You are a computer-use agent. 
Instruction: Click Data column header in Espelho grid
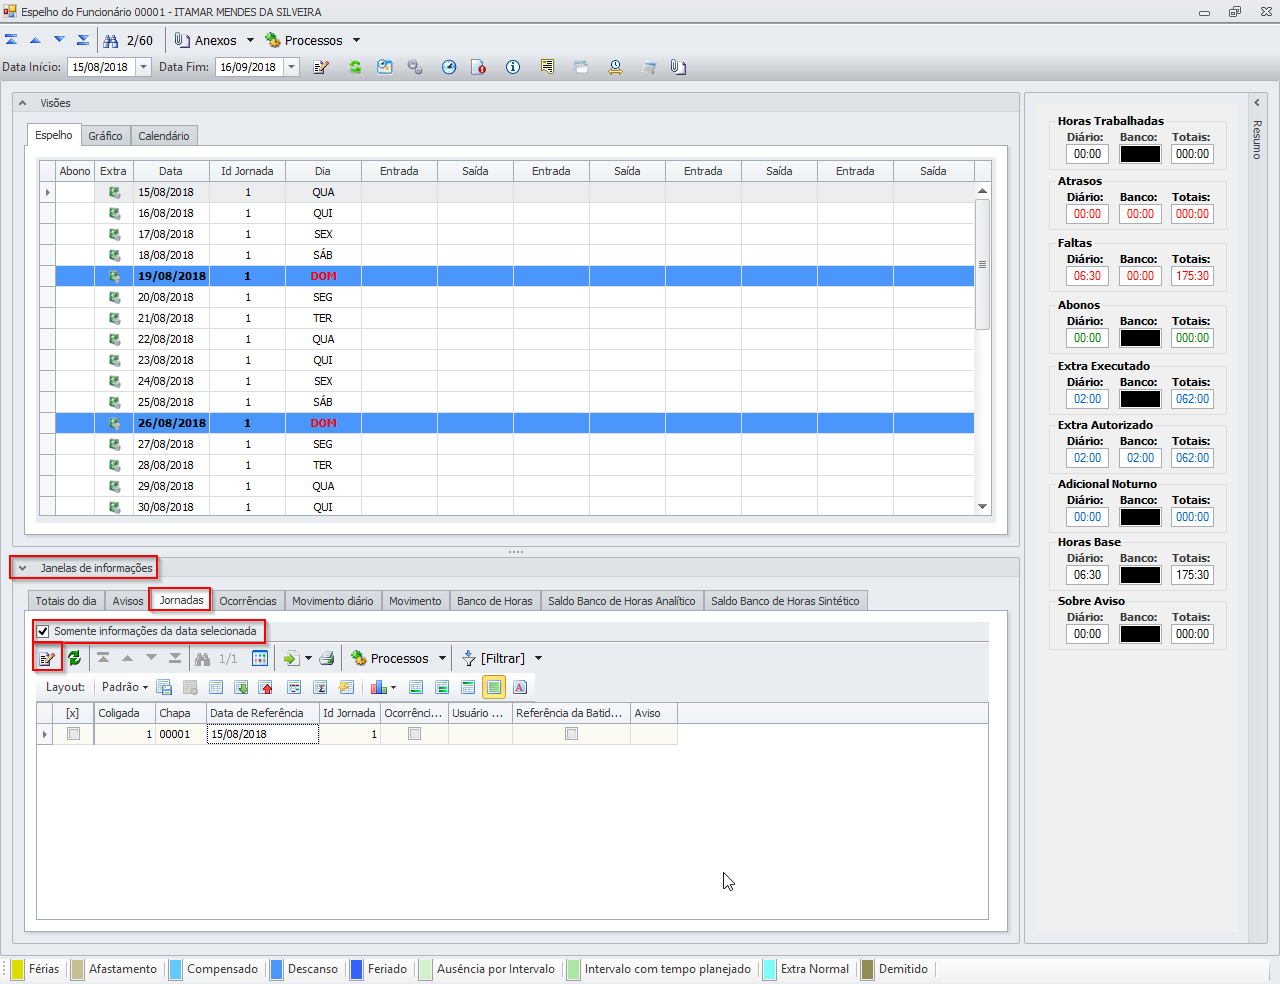pos(171,171)
